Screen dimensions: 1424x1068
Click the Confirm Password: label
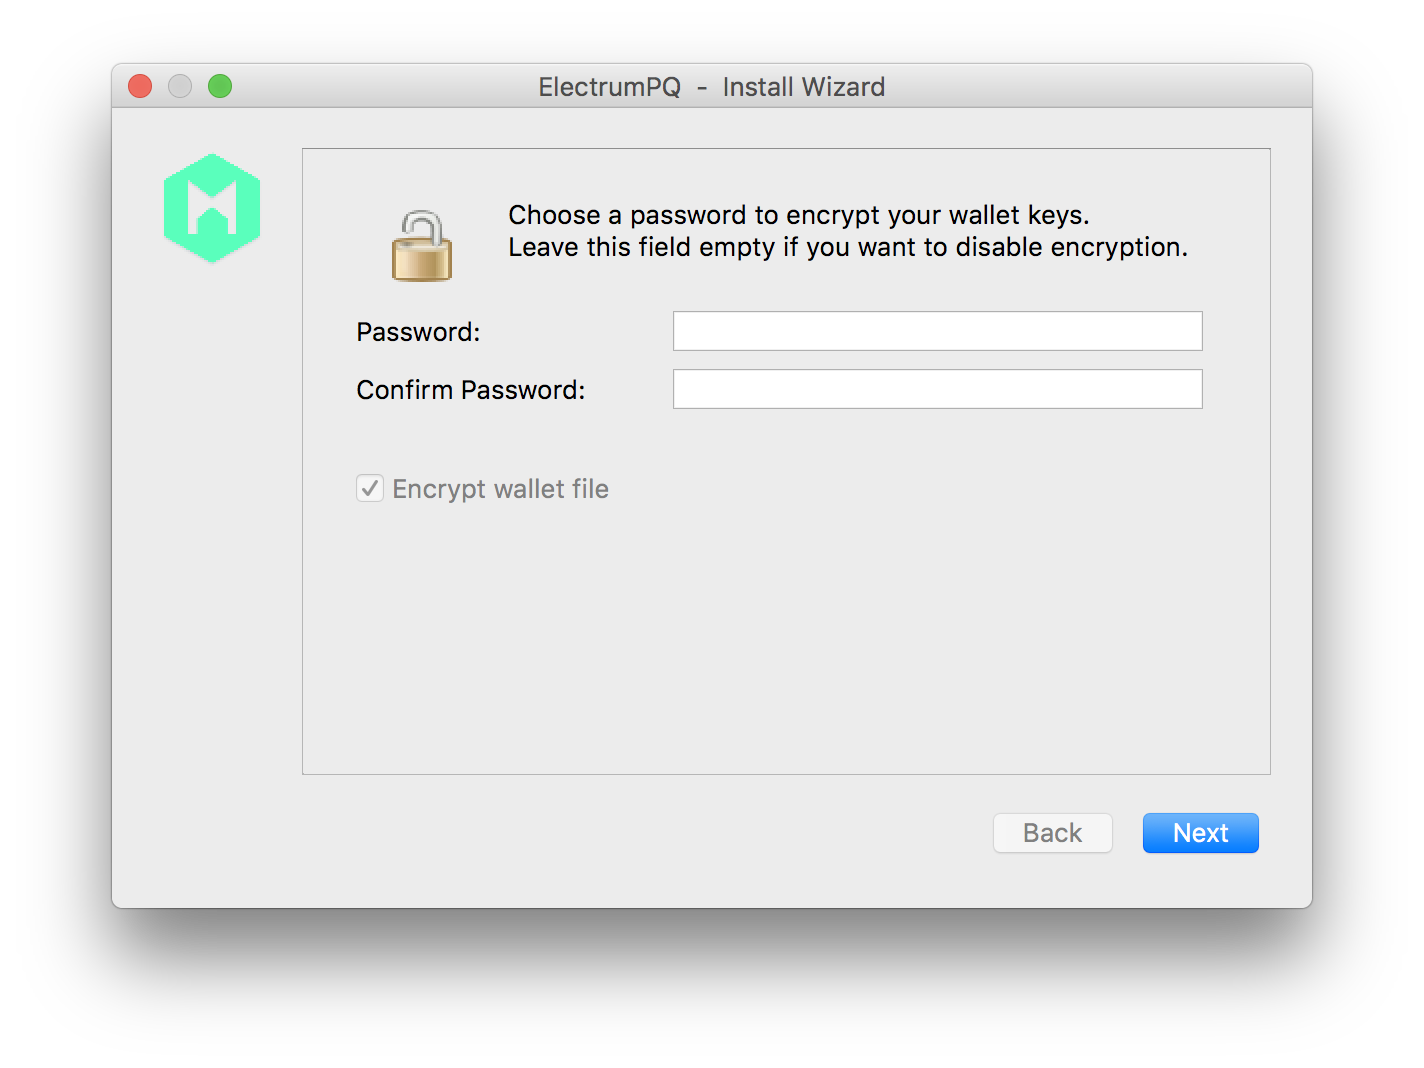[471, 390]
